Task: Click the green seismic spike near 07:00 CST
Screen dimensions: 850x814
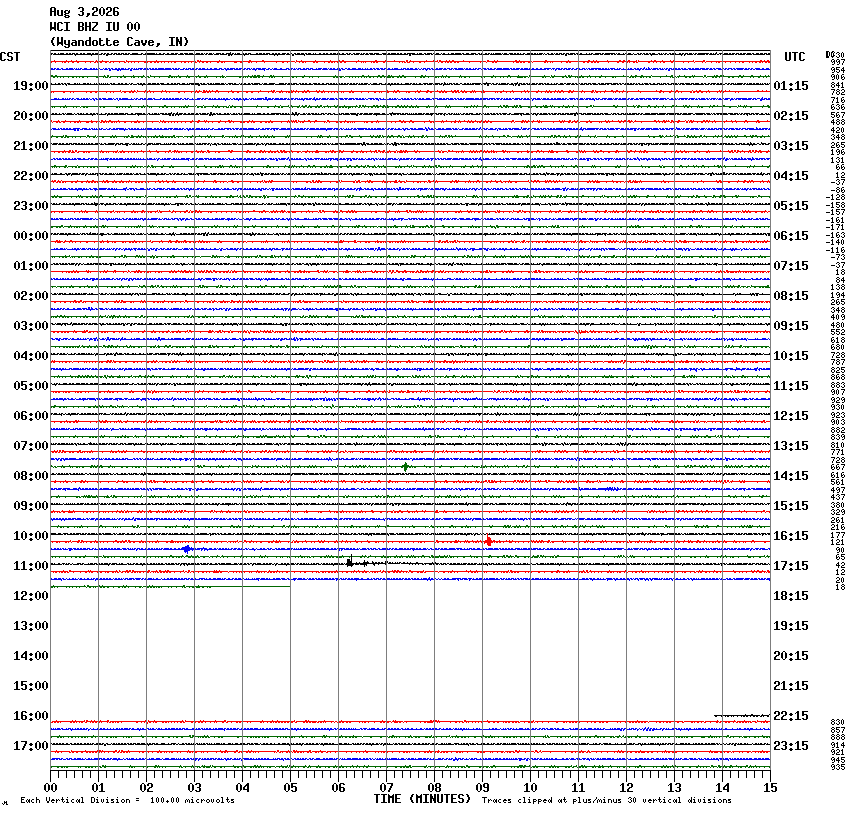Action: click(x=405, y=467)
